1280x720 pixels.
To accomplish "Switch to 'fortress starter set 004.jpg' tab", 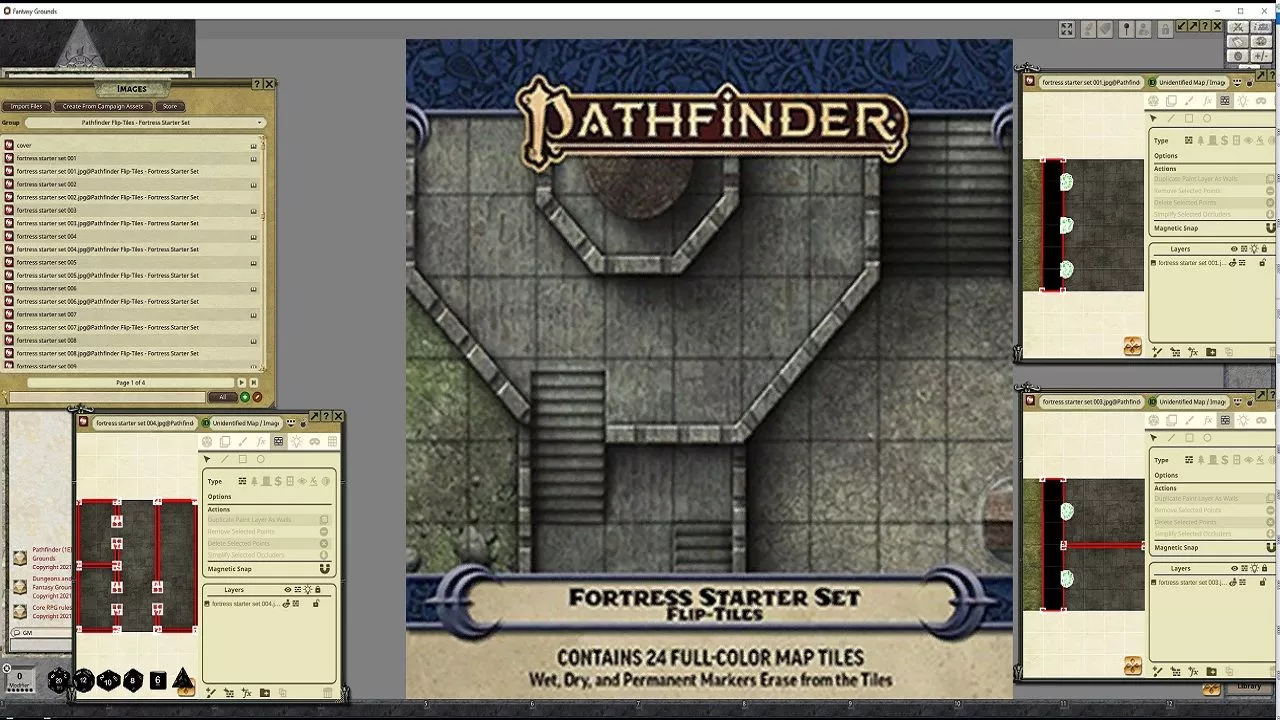I will tap(144, 423).
